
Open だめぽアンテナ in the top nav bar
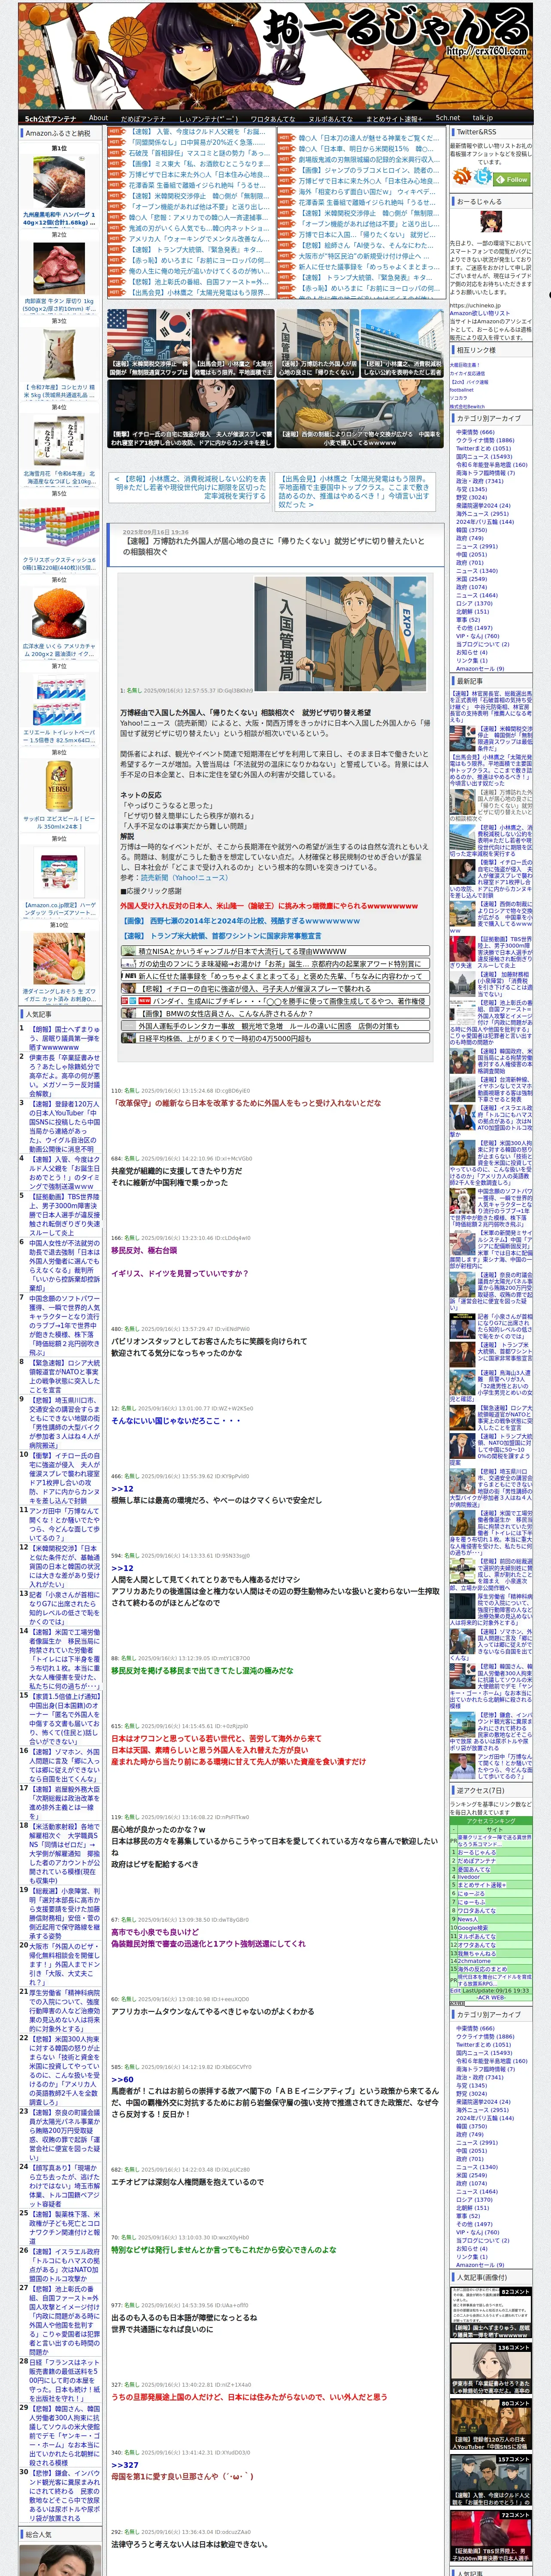(143, 118)
